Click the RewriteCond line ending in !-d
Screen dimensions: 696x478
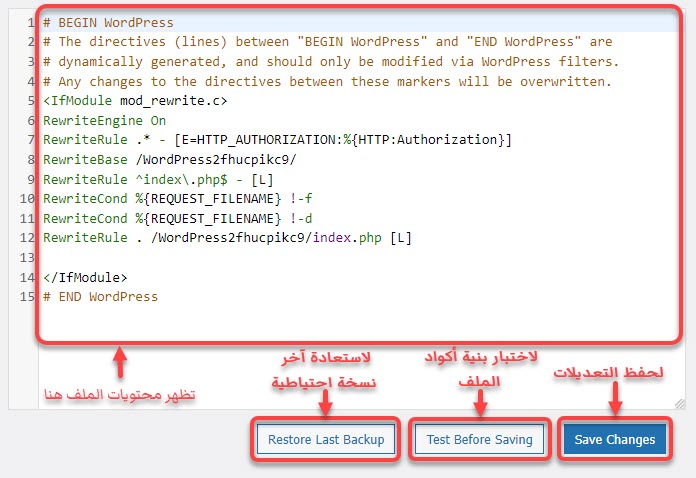178,218
